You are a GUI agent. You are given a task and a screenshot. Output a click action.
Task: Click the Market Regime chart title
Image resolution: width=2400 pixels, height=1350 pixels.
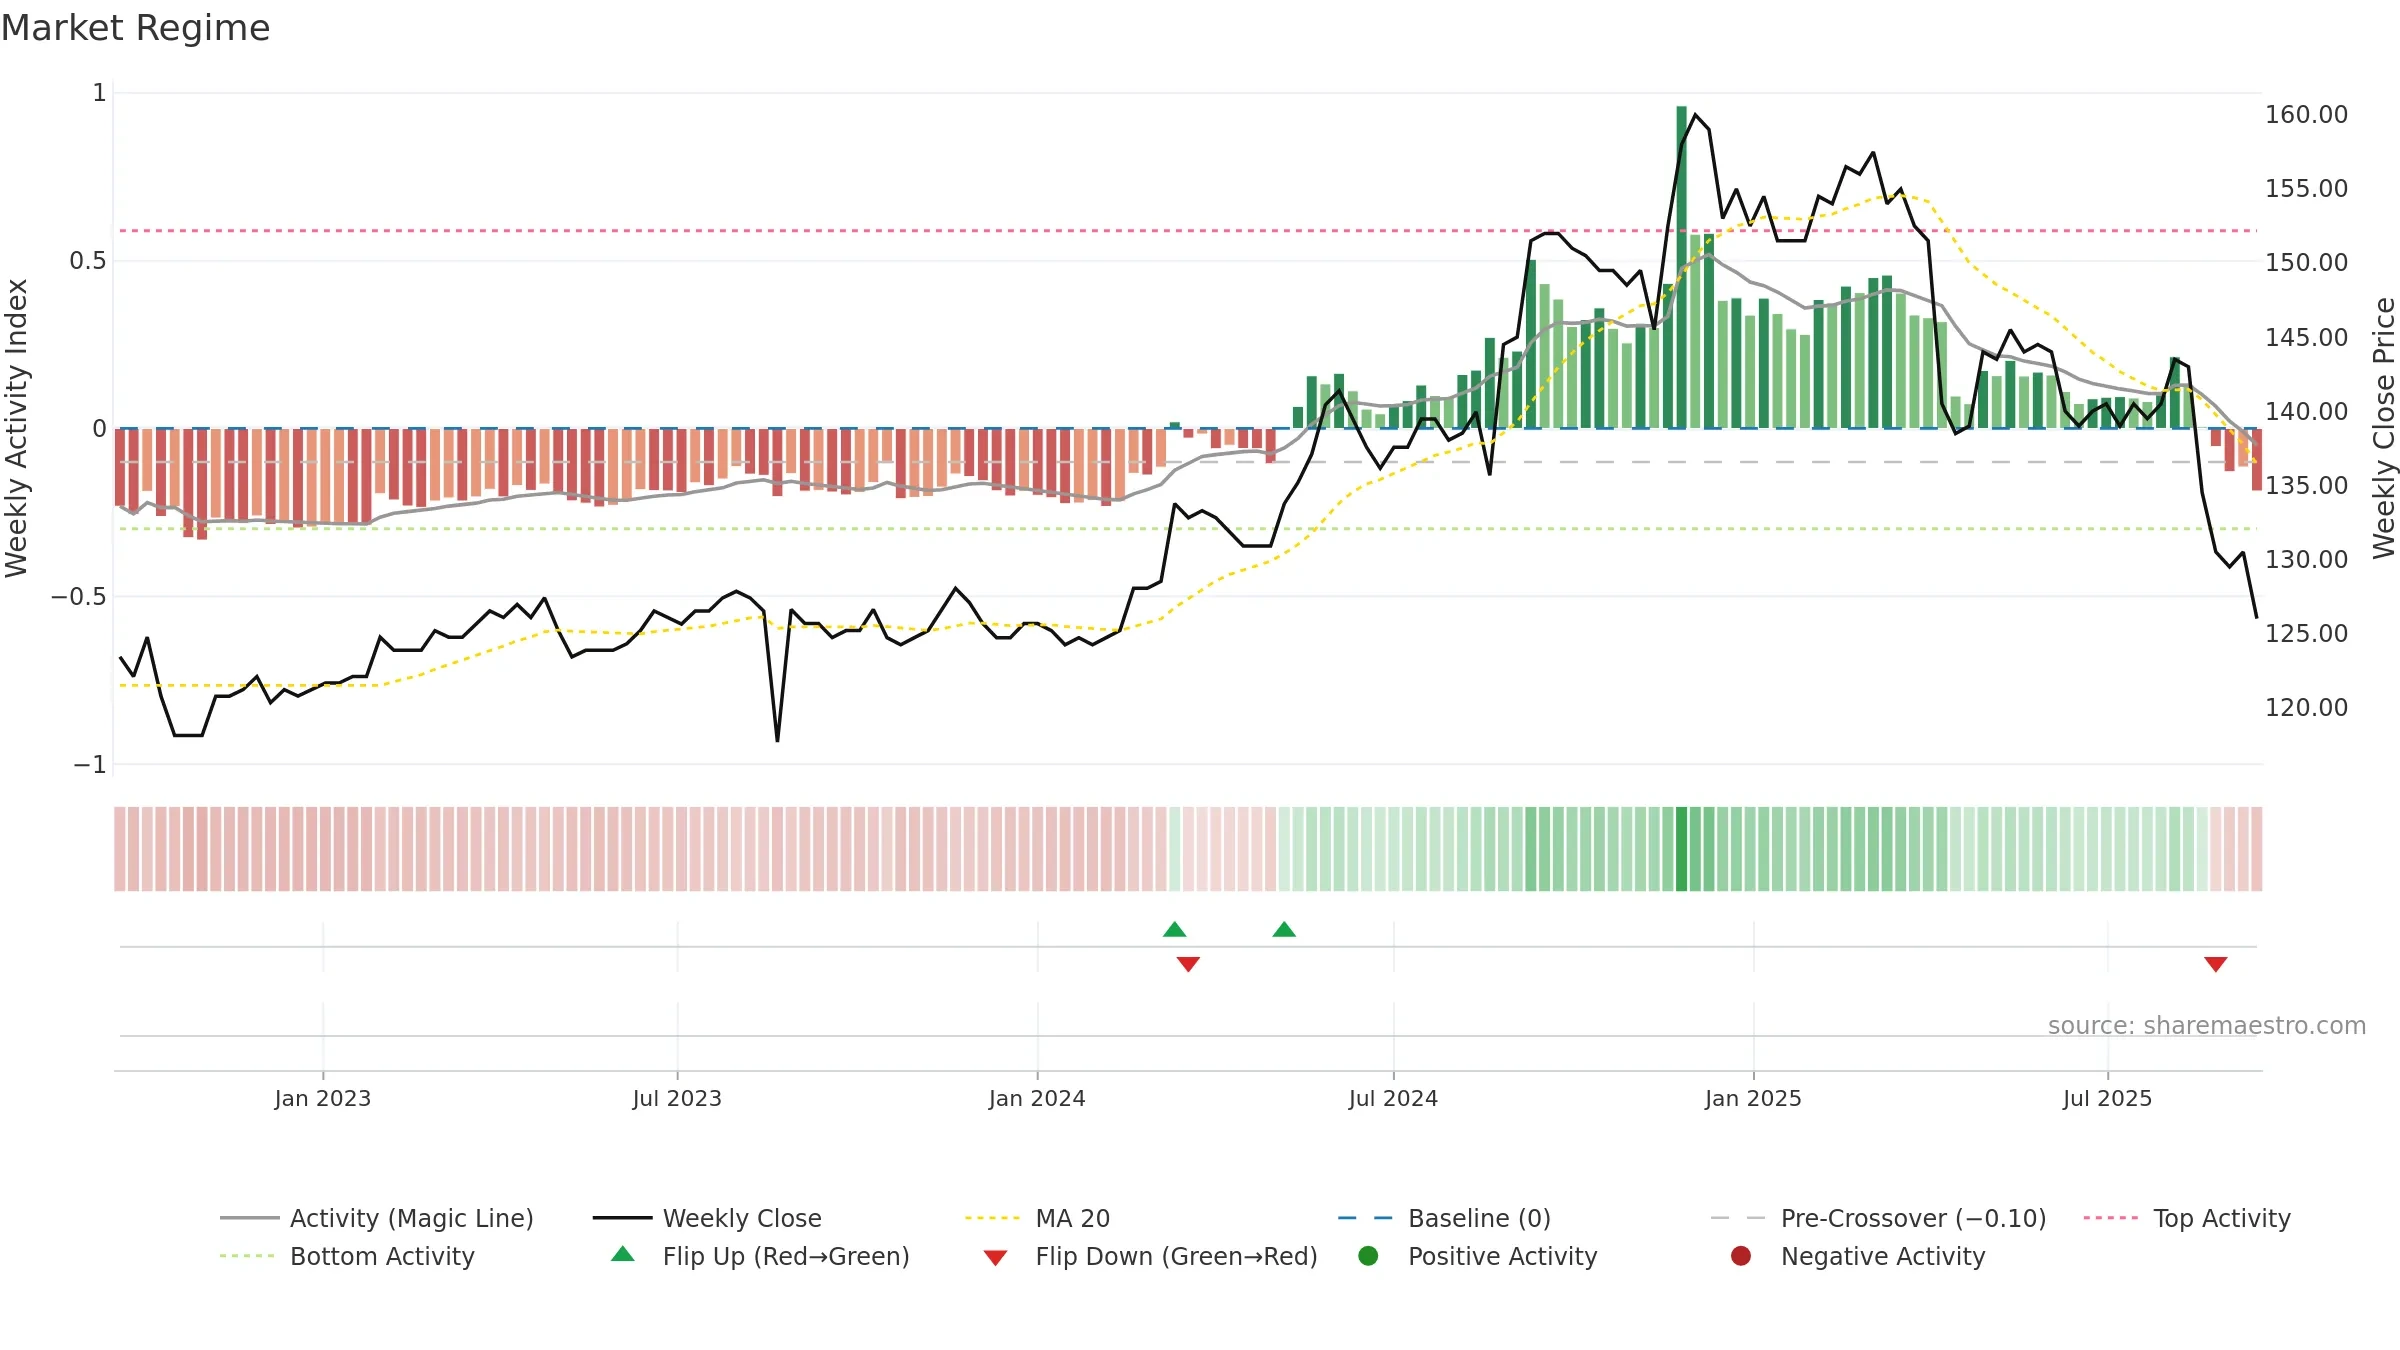(x=136, y=28)
